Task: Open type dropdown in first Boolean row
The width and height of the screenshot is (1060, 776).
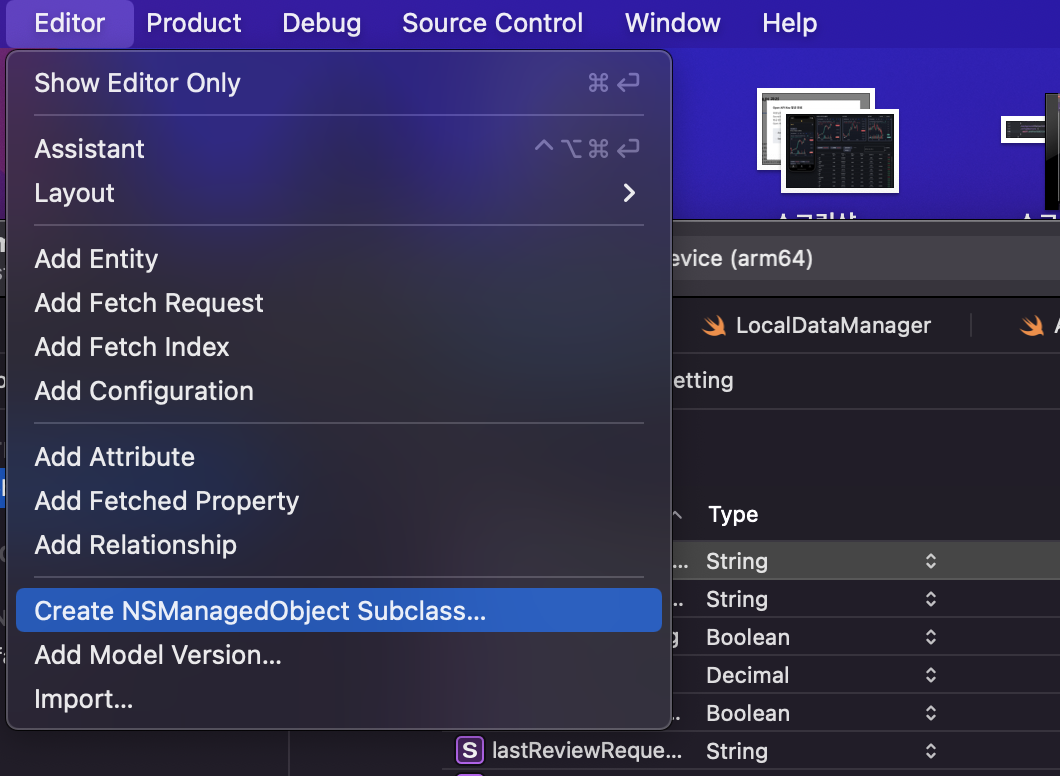Action: click(x=930, y=637)
